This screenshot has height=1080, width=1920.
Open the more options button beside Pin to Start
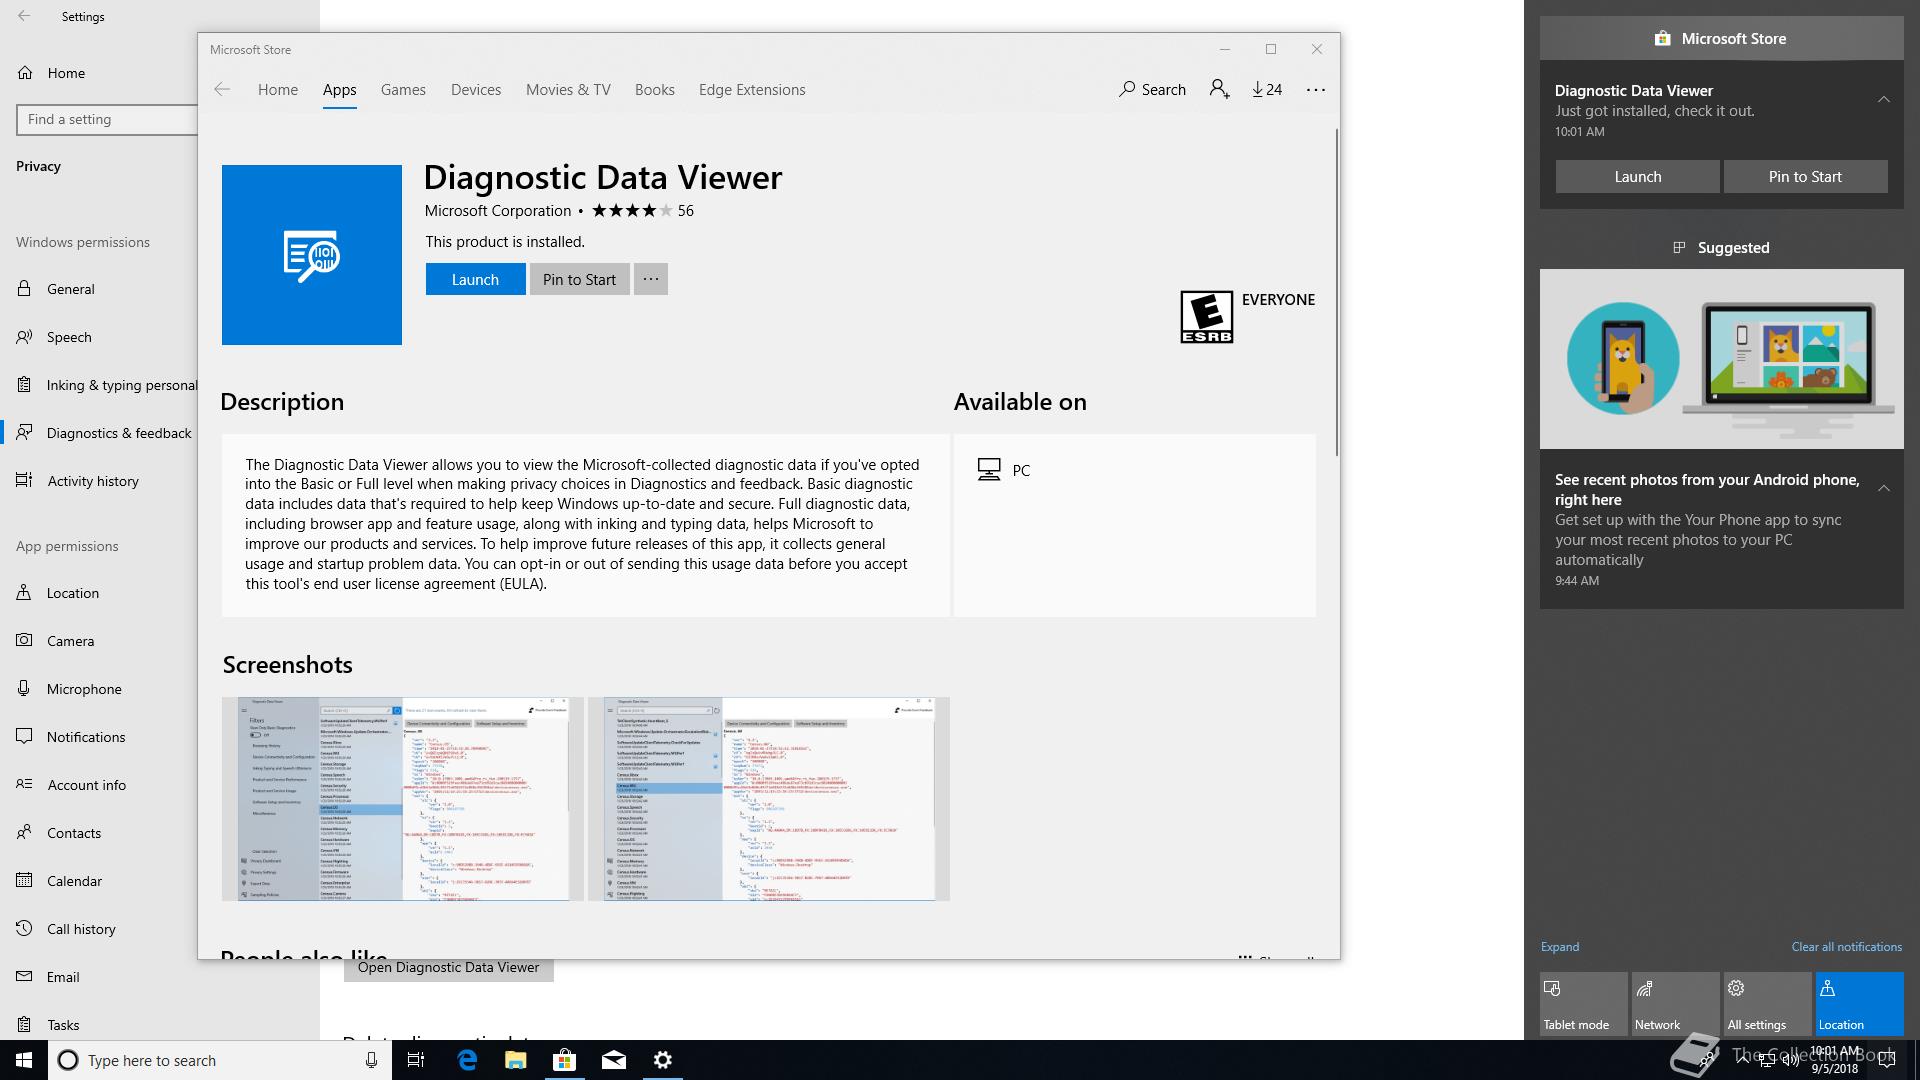651,279
